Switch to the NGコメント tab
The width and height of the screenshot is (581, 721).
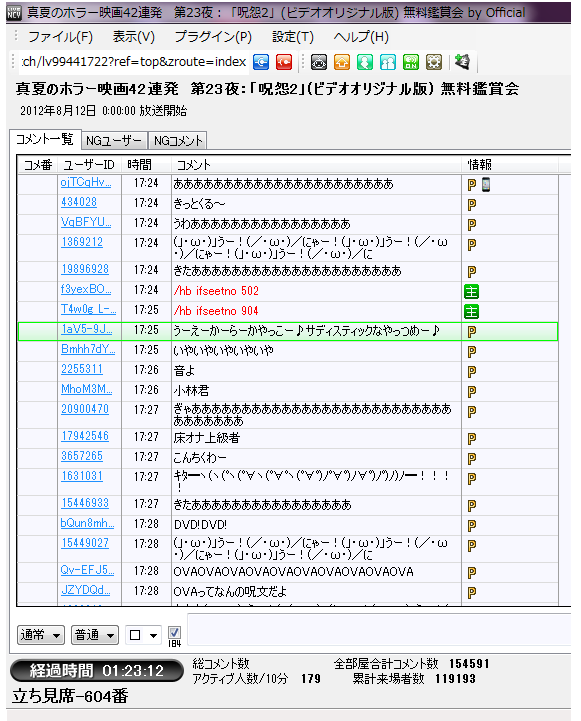178,141
